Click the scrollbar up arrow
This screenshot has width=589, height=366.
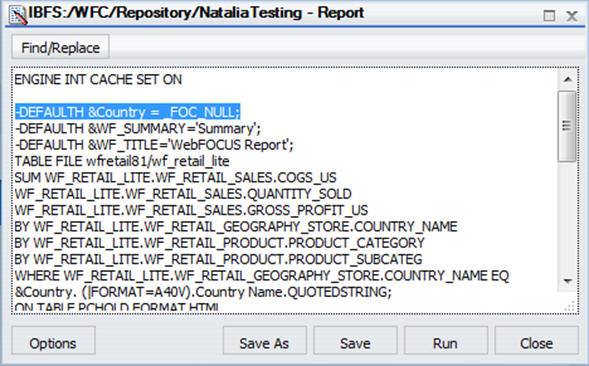coord(568,79)
